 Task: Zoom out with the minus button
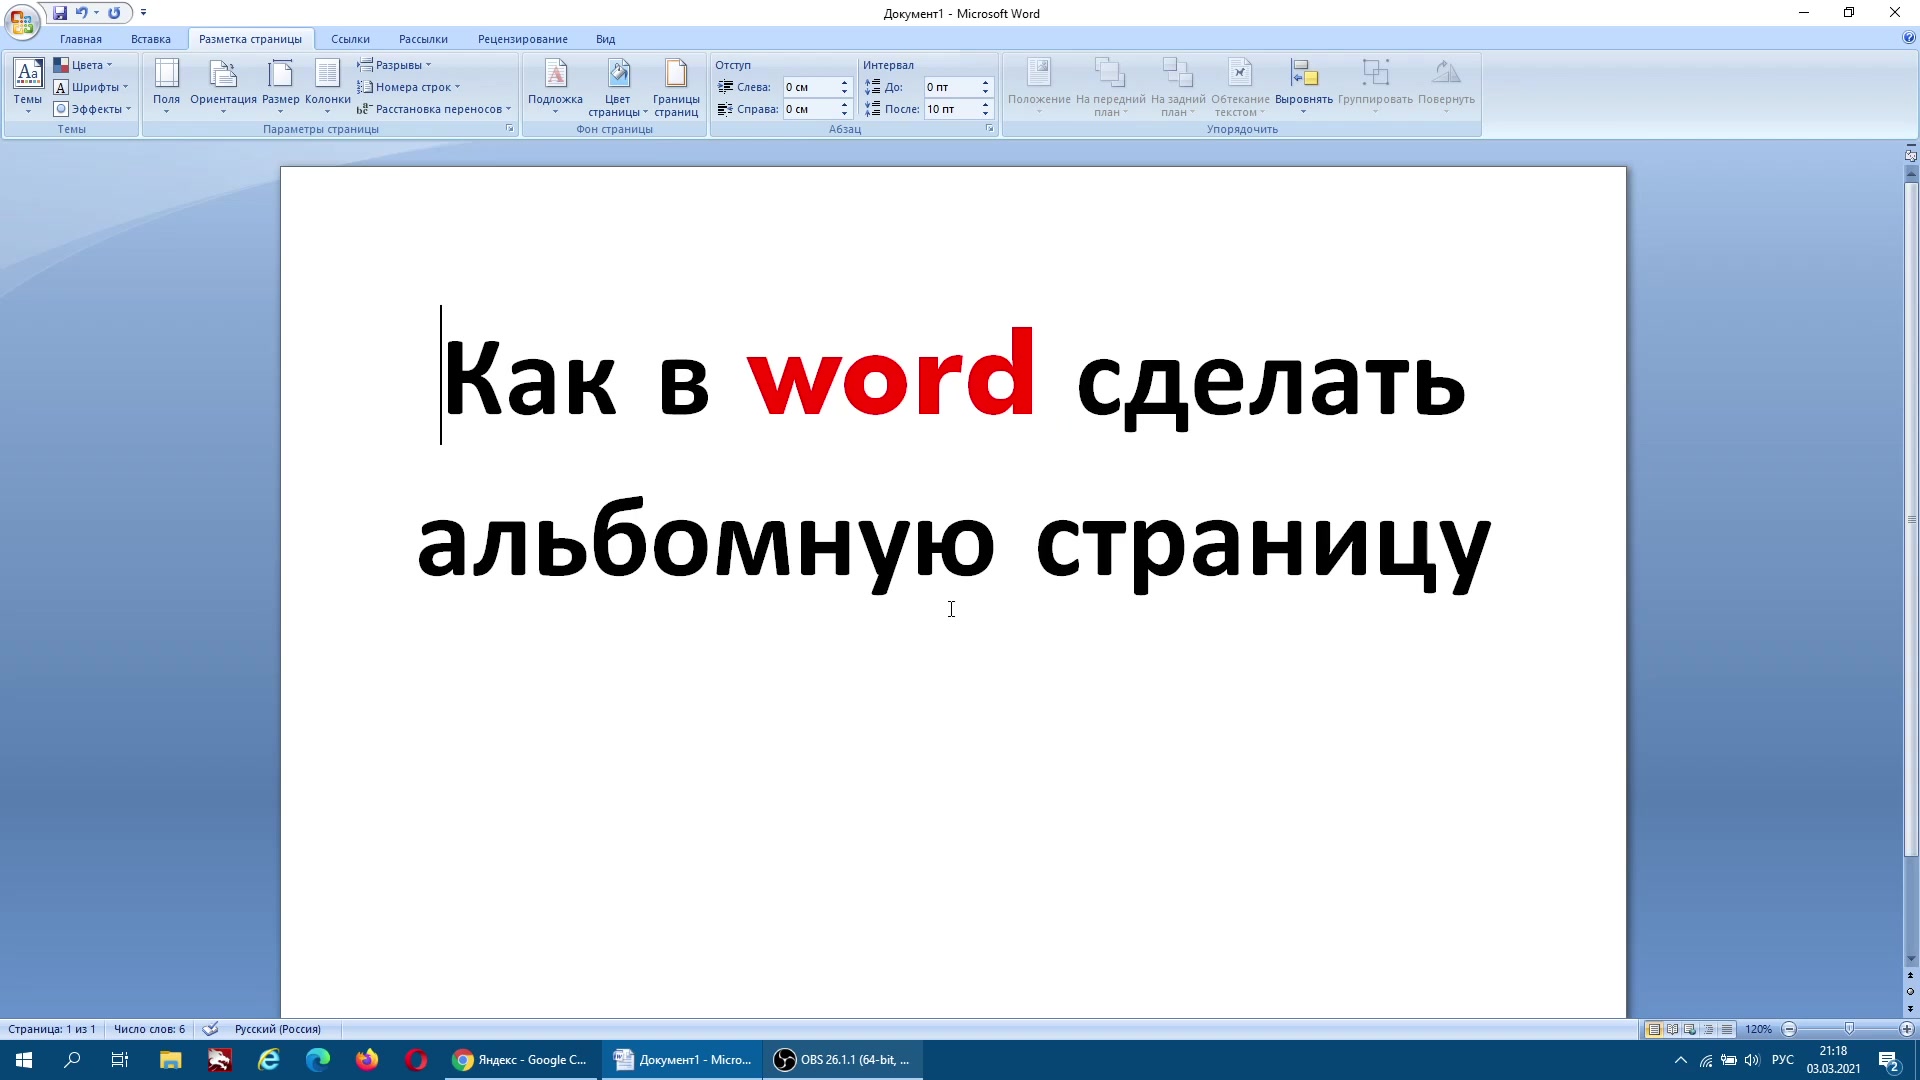tap(1790, 1029)
